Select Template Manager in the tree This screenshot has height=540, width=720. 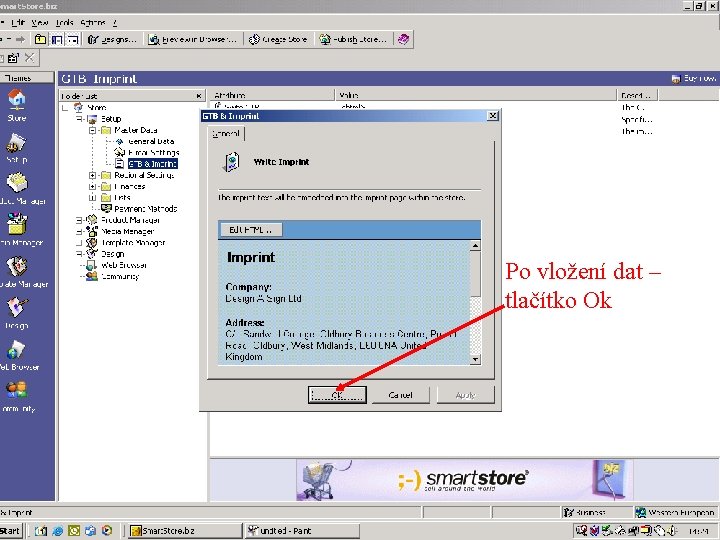click(133, 242)
